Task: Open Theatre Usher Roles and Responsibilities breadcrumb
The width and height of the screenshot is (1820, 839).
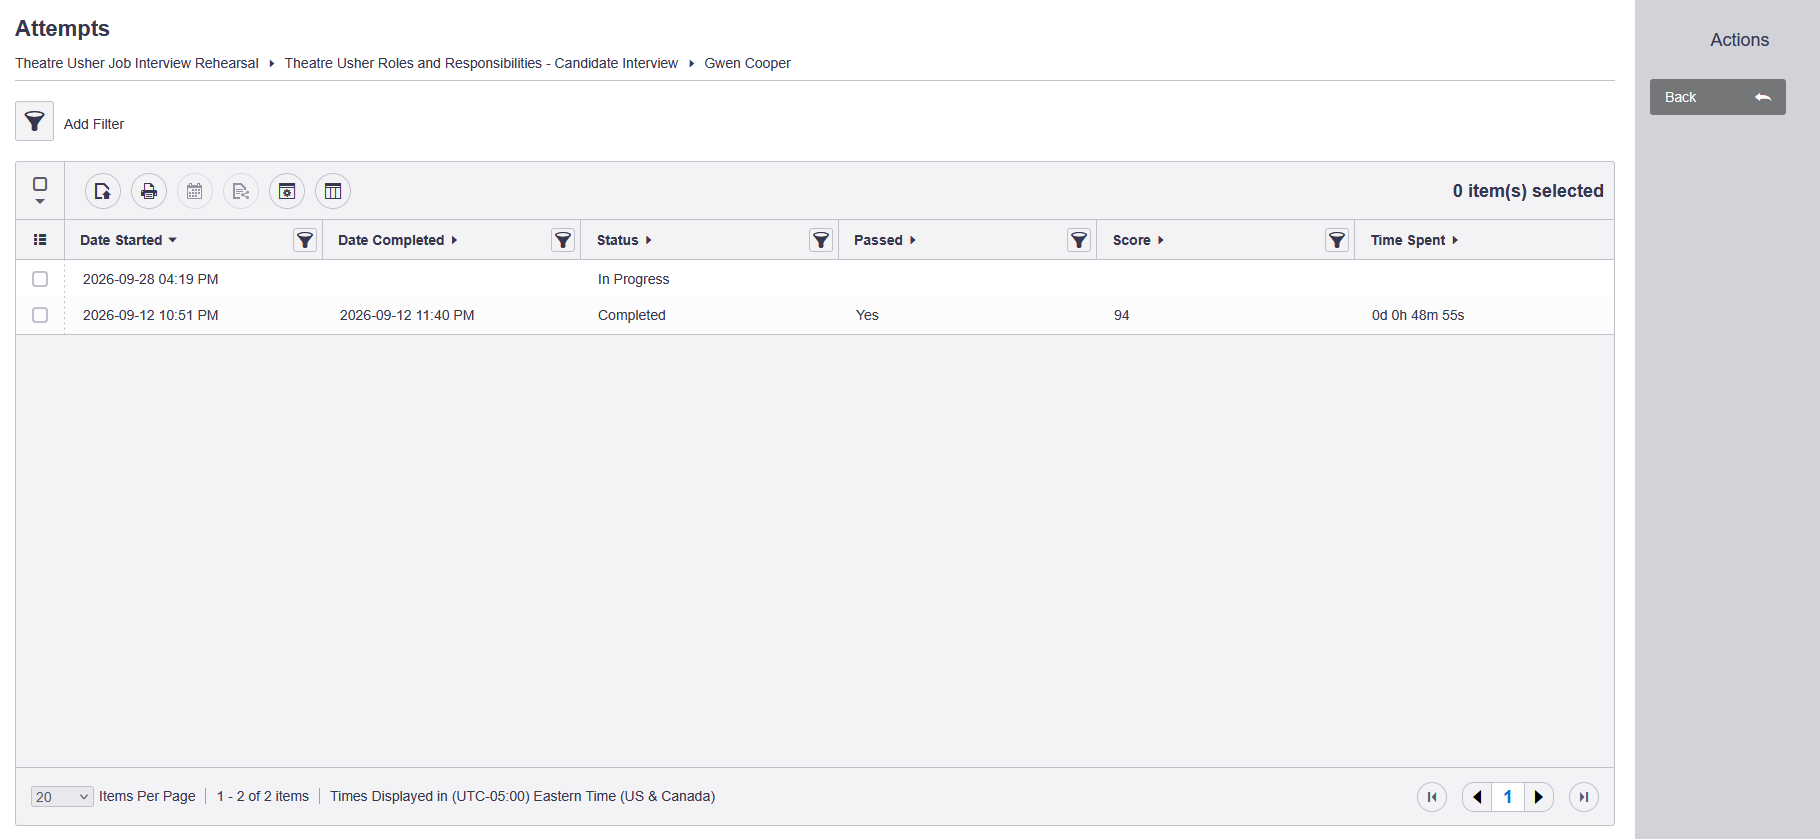Action: (481, 63)
